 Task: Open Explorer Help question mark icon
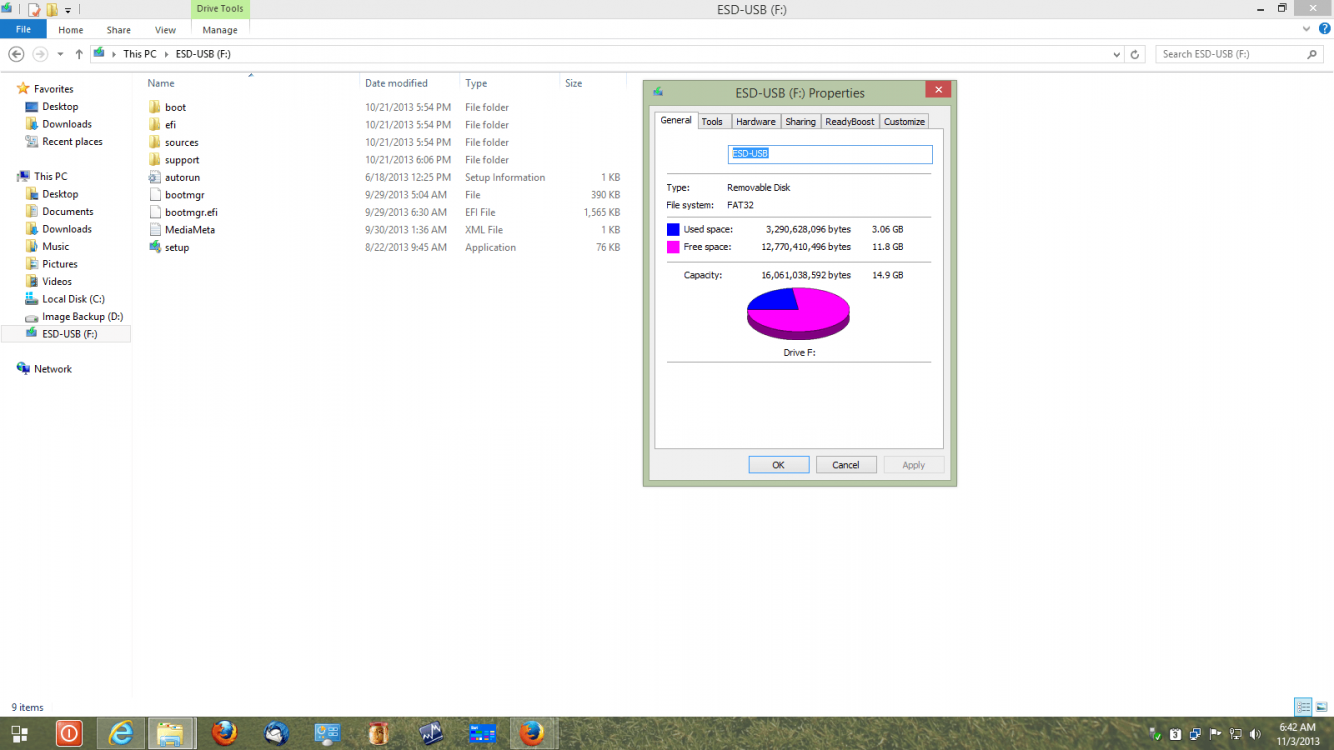point(1324,29)
